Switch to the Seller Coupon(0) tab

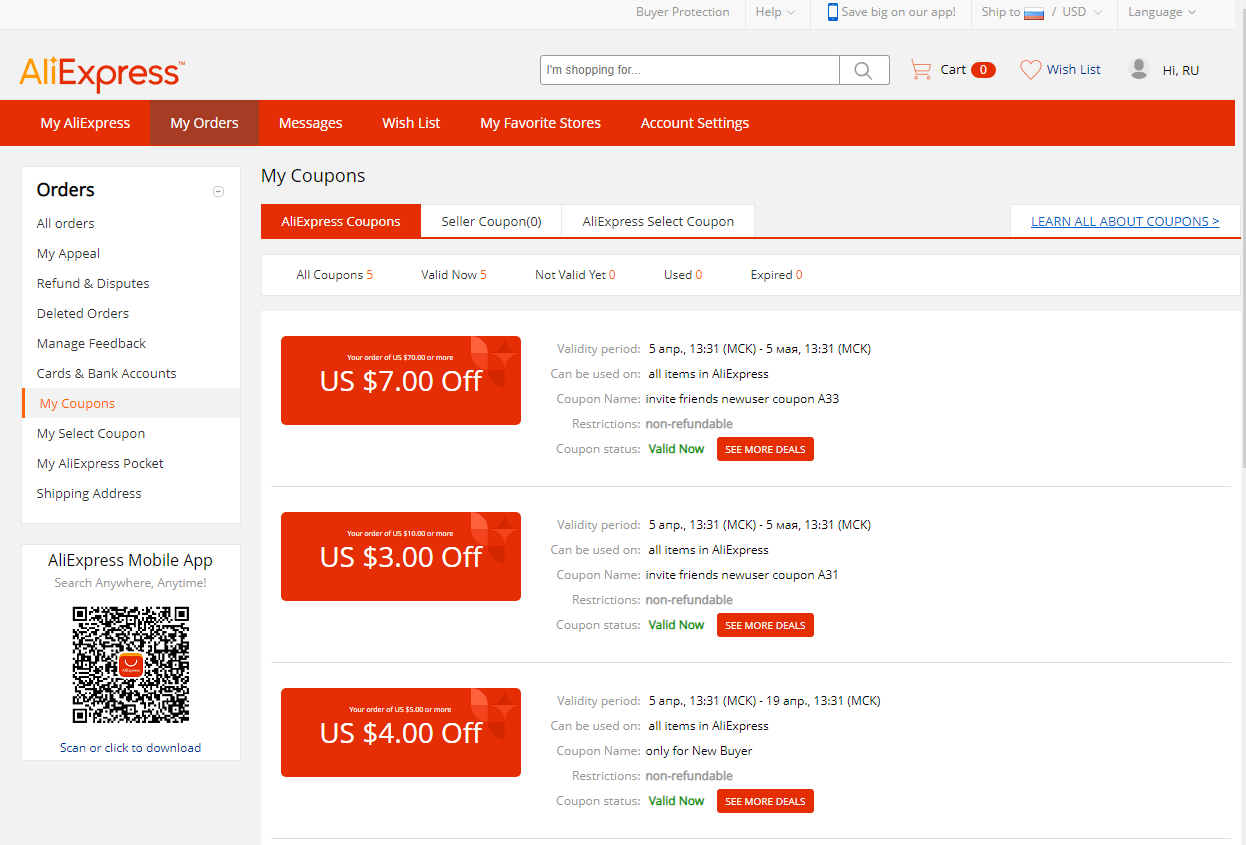point(491,222)
